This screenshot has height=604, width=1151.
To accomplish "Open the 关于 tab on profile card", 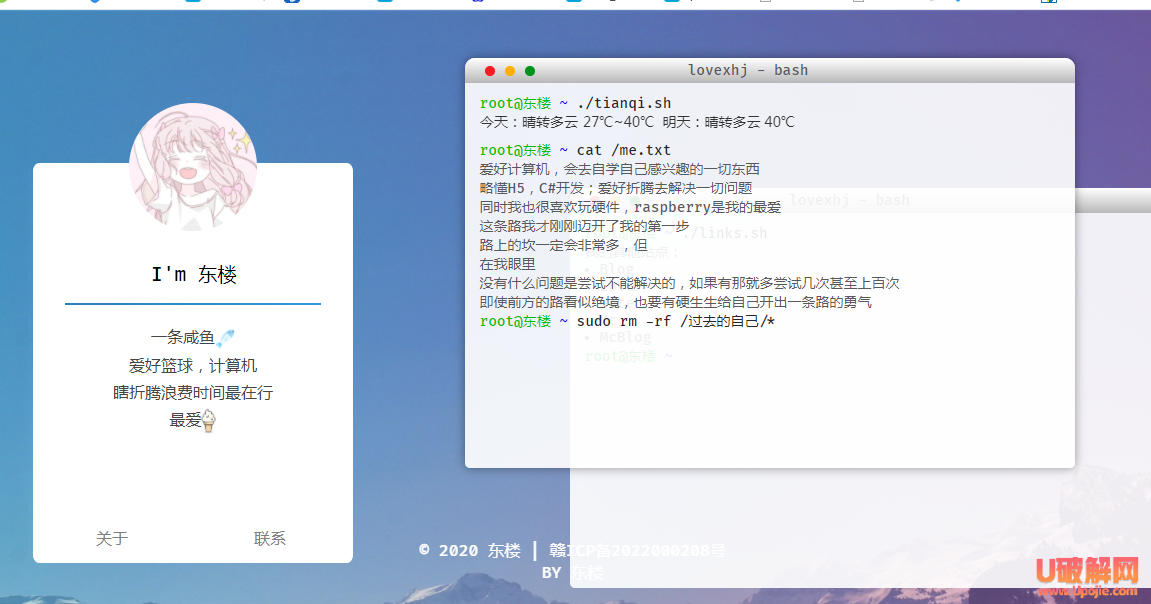I will [x=112, y=538].
